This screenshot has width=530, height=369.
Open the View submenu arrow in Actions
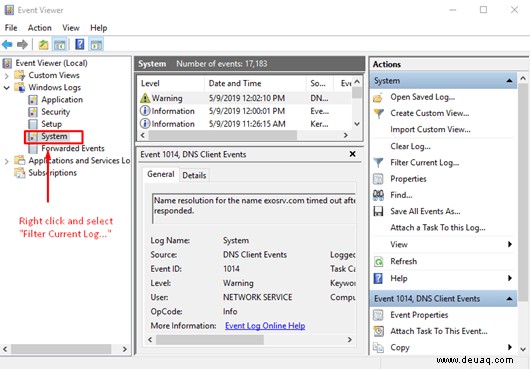(x=510, y=244)
